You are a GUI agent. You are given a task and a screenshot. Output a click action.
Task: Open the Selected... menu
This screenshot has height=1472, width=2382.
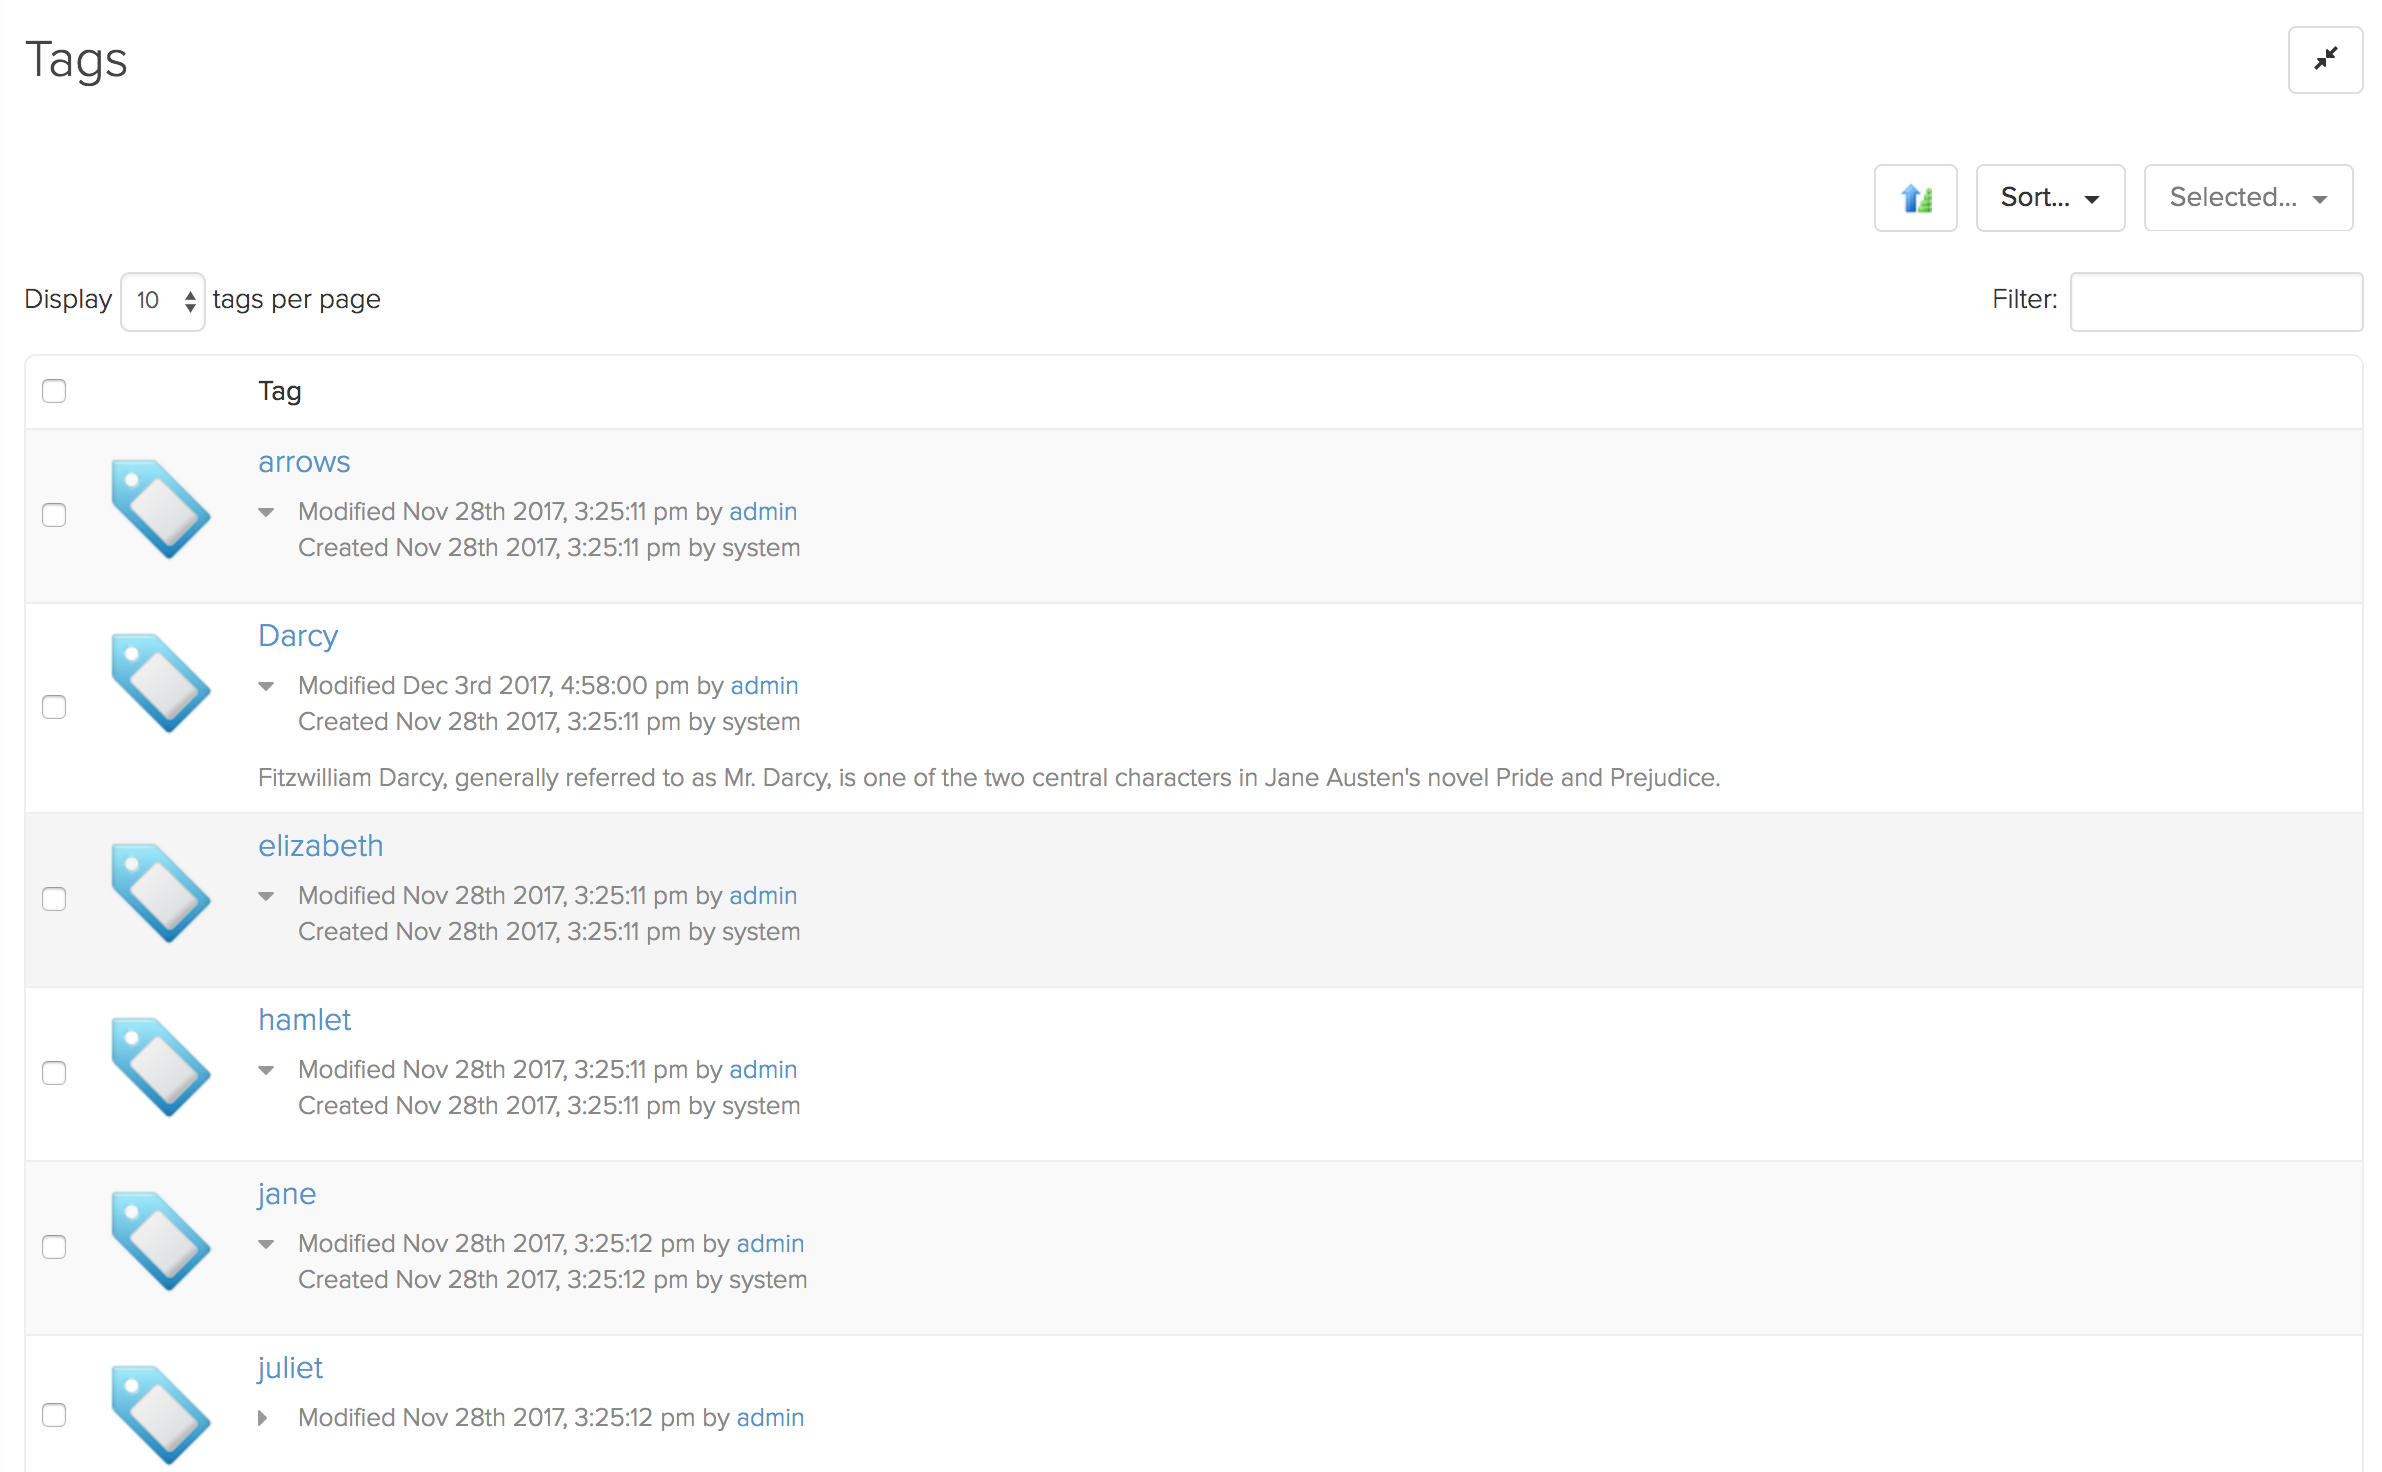(2247, 198)
